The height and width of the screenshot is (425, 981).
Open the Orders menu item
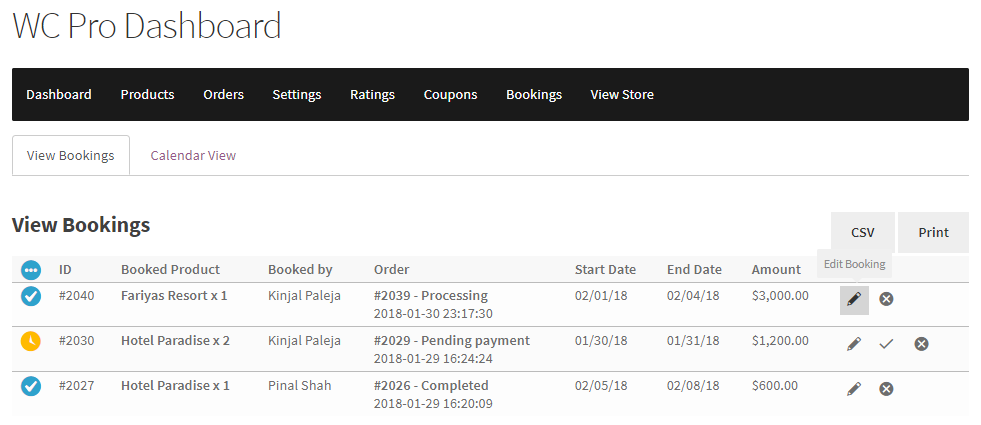click(x=223, y=95)
